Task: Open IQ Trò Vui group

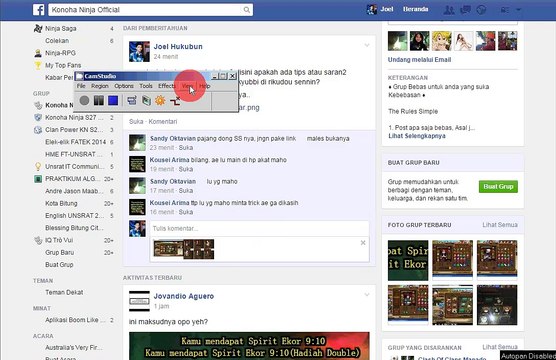Action: (59, 240)
